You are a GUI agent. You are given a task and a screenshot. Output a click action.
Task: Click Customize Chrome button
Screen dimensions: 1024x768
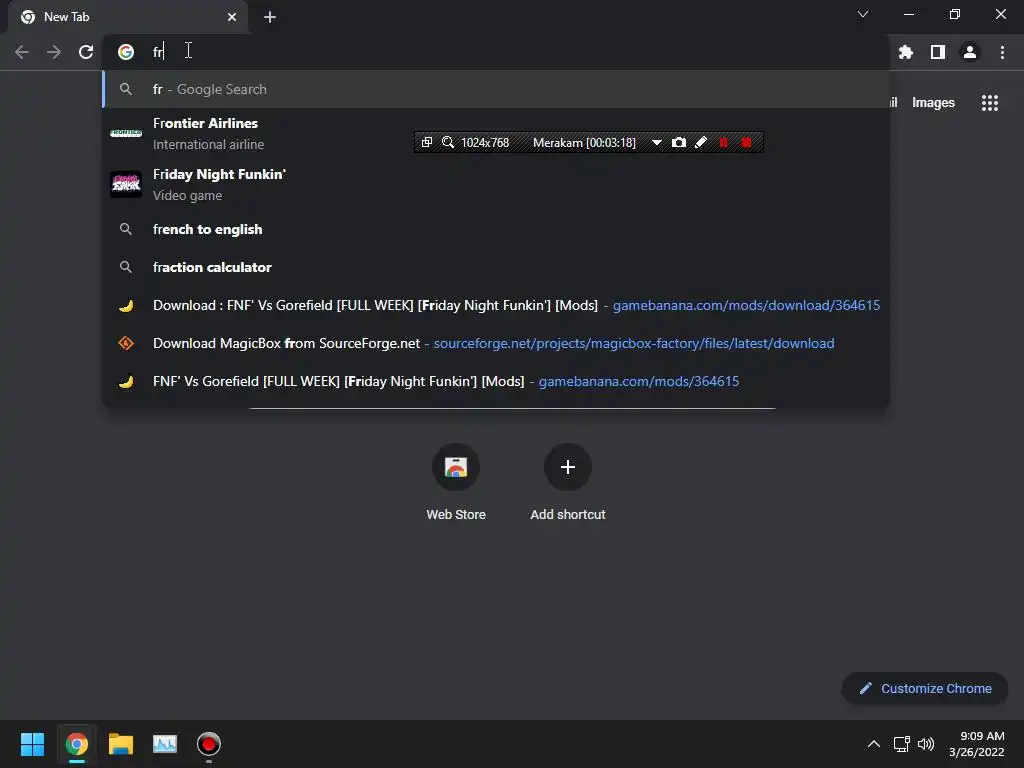pos(925,688)
